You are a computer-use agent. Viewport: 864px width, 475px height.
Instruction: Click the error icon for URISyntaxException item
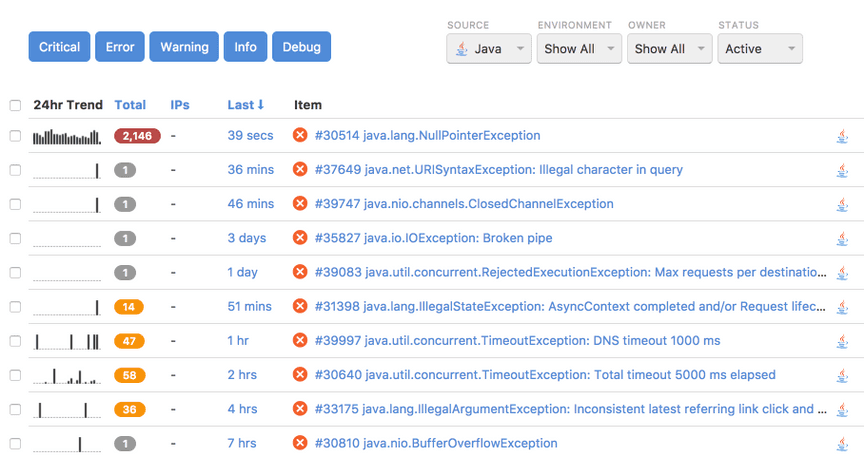tap(300, 169)
